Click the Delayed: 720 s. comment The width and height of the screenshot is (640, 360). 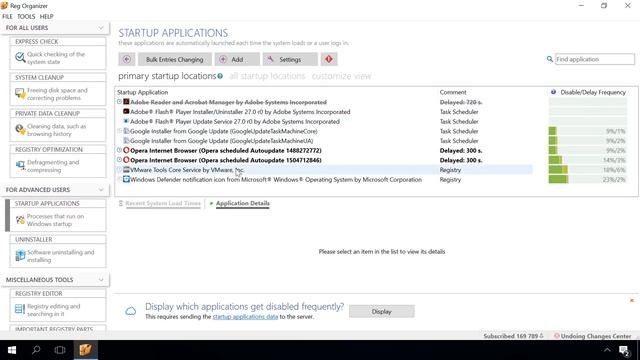(x=461, y=102)
